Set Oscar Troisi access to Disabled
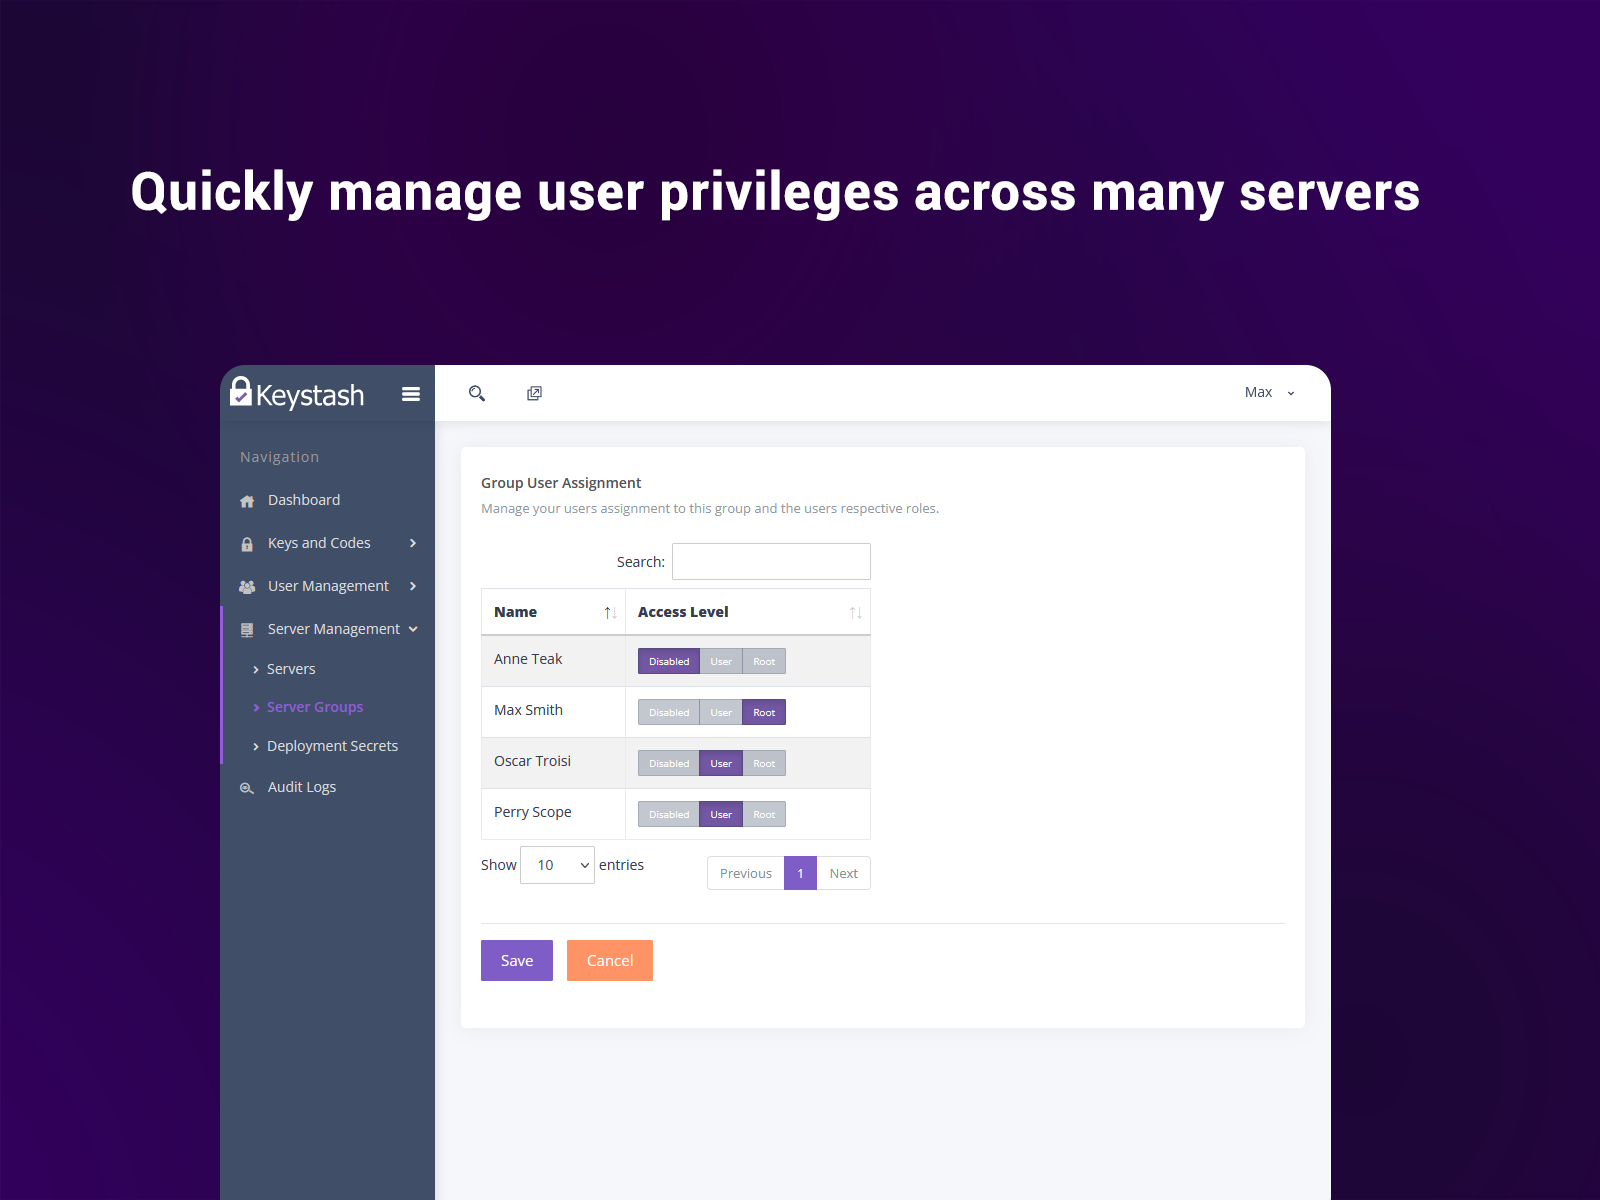 click(x=669, y=763)
